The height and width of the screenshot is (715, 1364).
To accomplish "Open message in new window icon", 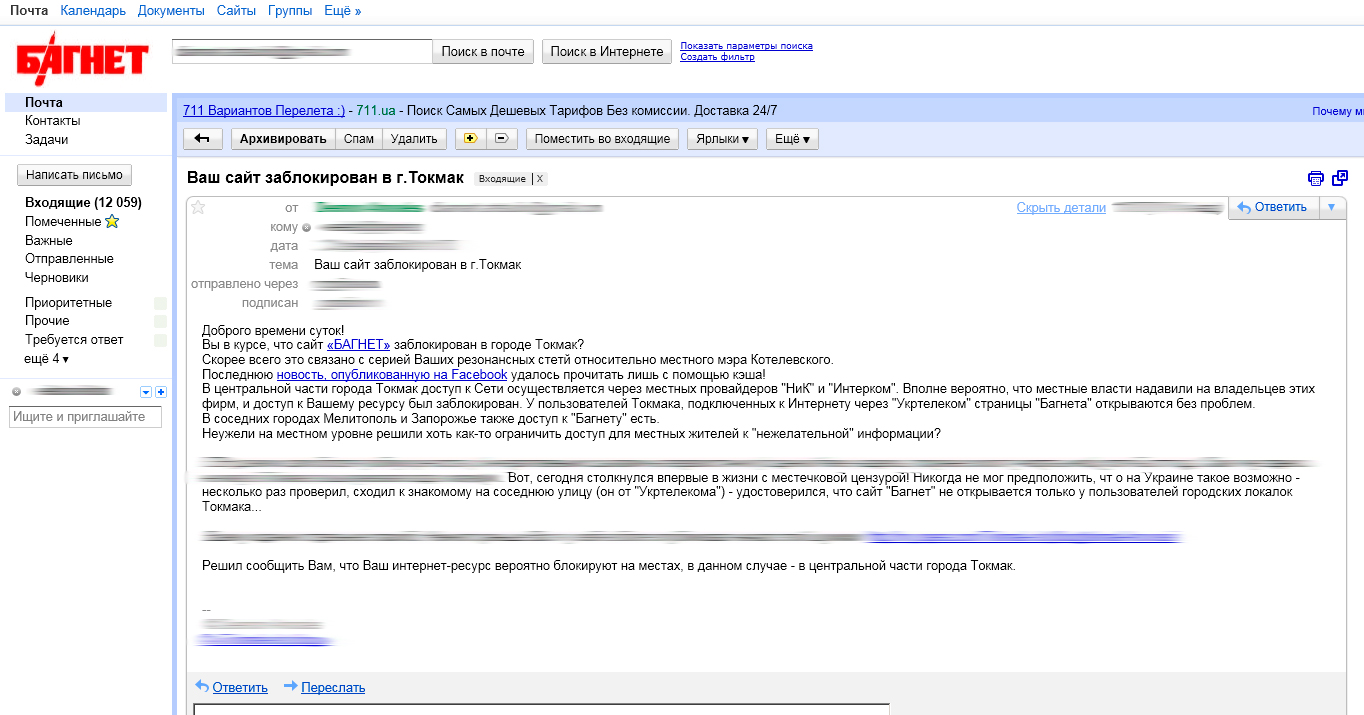I will click(x=1341, y=178).
